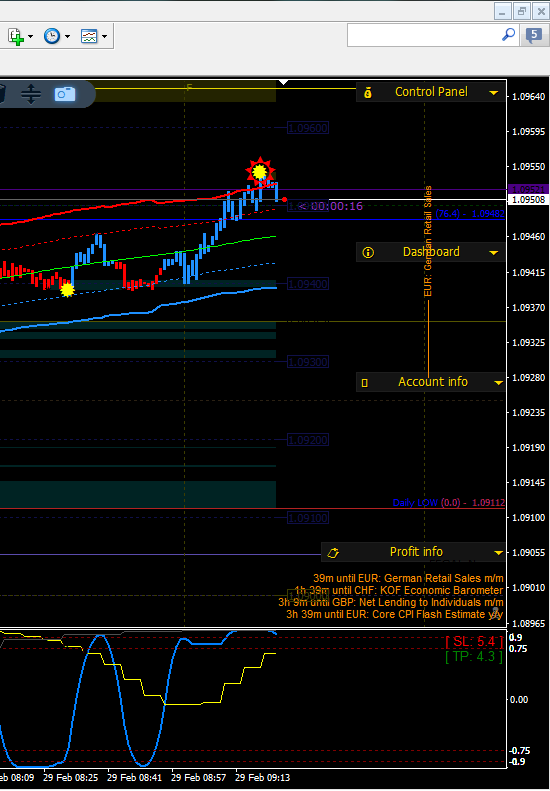Open the Control Panel header
The width and height of the screenshot is (550, 791).
pyautogui.click(x=430, y=92)
